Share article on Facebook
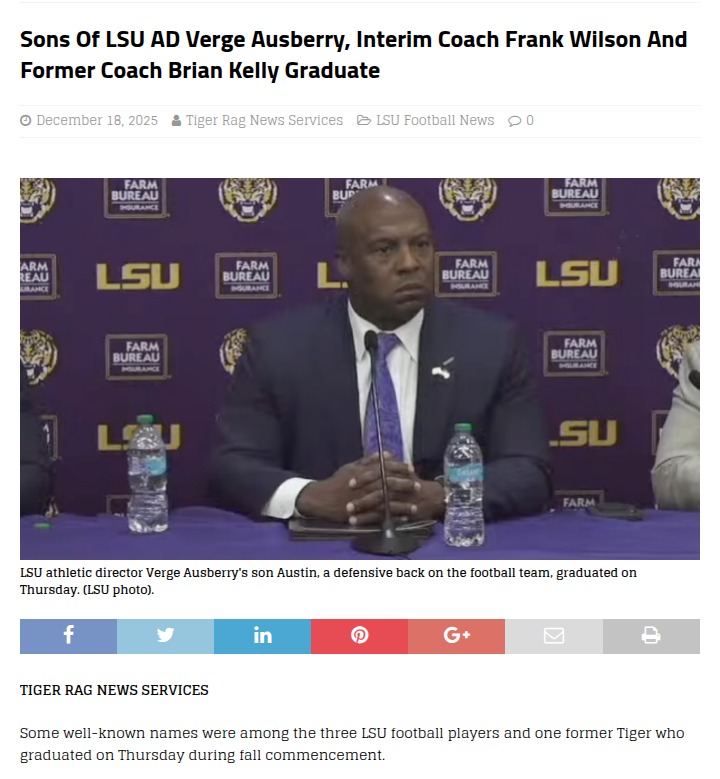The height and width of the screenshot is (779, 720). (x=68, y=636)
